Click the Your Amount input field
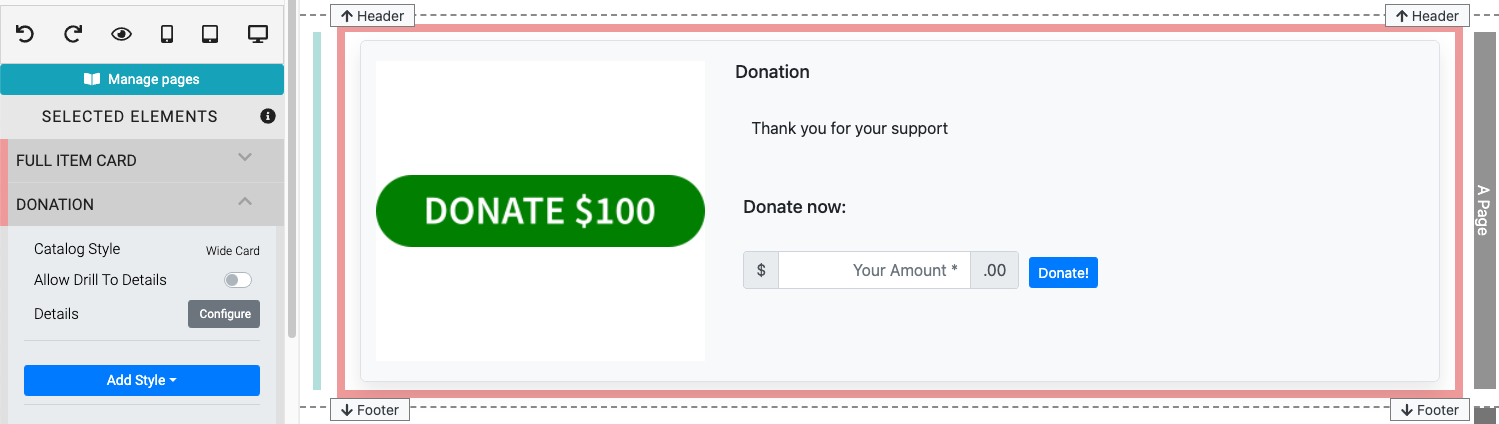The width and height of the screenshot is (1499, 424). (874, 270)
